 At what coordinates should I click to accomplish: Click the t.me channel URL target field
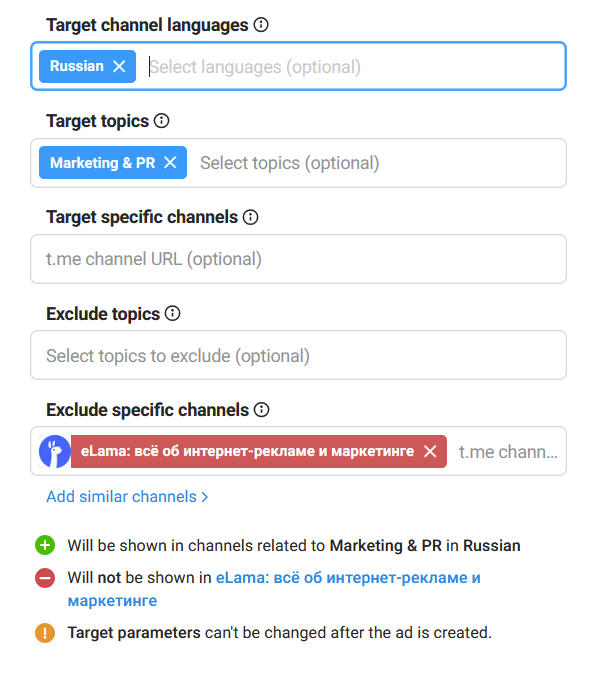point(298,259)
